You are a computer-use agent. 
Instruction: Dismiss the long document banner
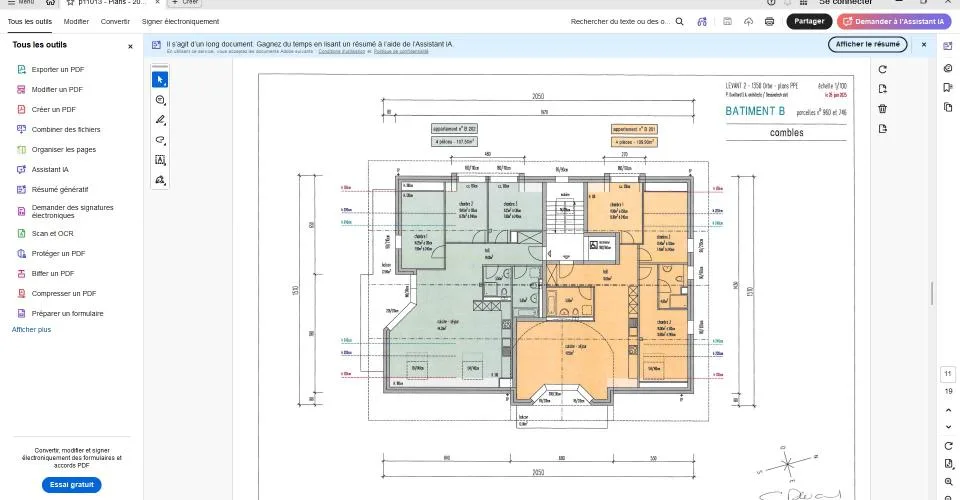coord(924,45)
